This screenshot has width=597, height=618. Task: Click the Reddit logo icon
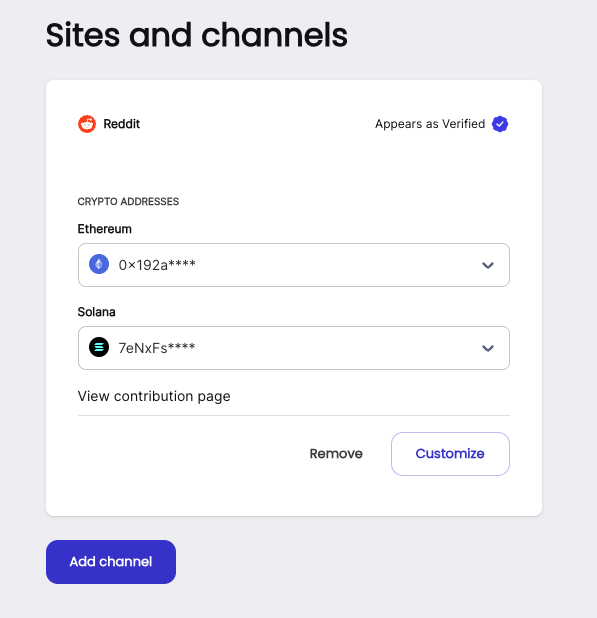pos(87,124)
